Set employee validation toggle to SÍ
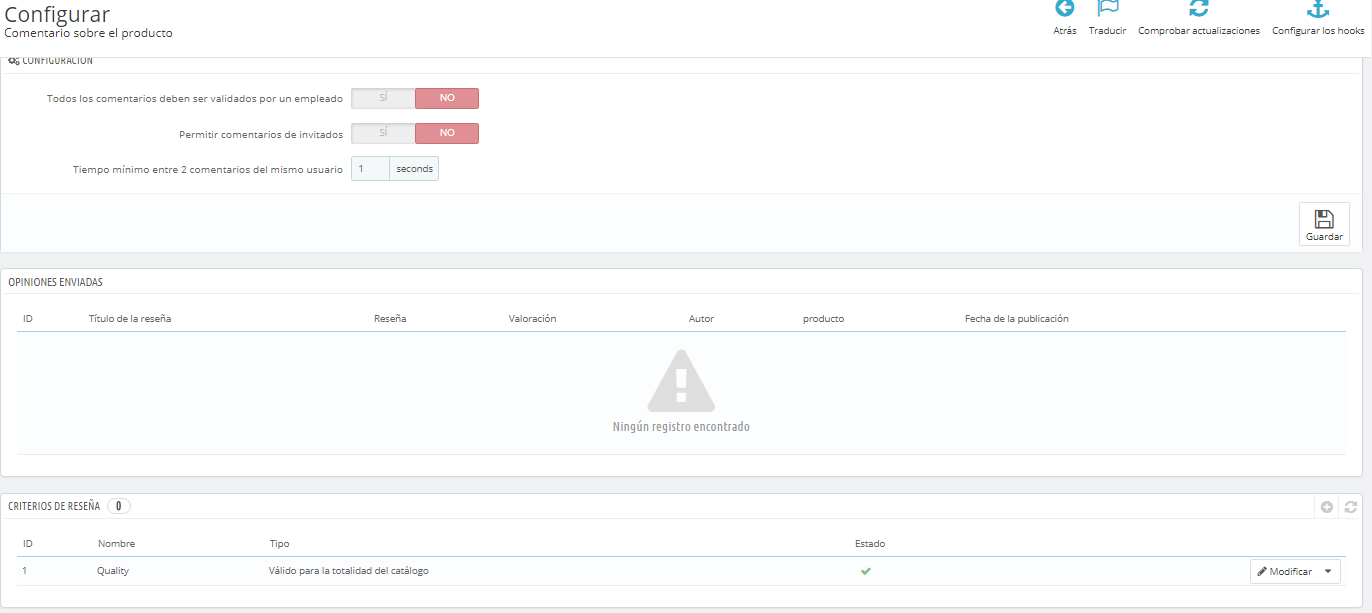Image resolution: width=1372 pixels, height=613 pixels. click(383, 98)
